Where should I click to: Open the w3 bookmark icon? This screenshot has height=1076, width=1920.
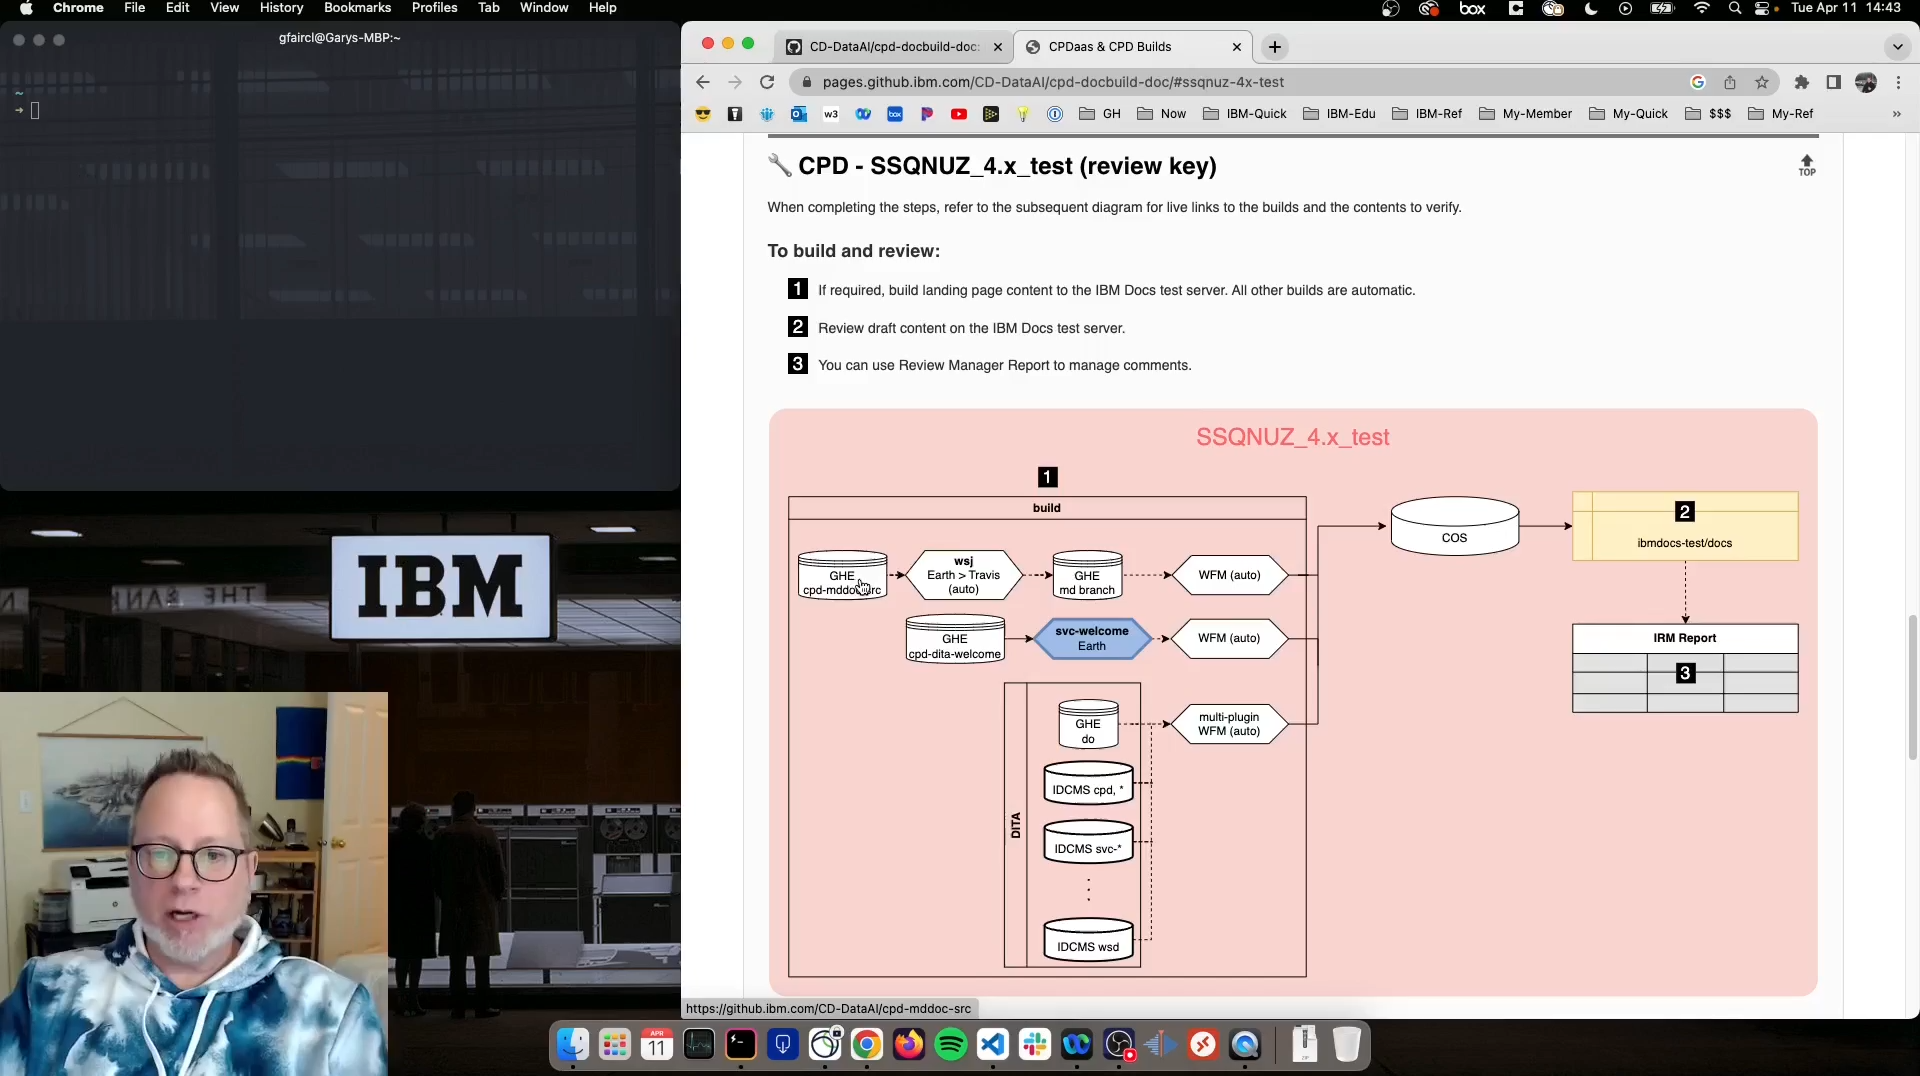pyautogui.click(x=831, y=114)
